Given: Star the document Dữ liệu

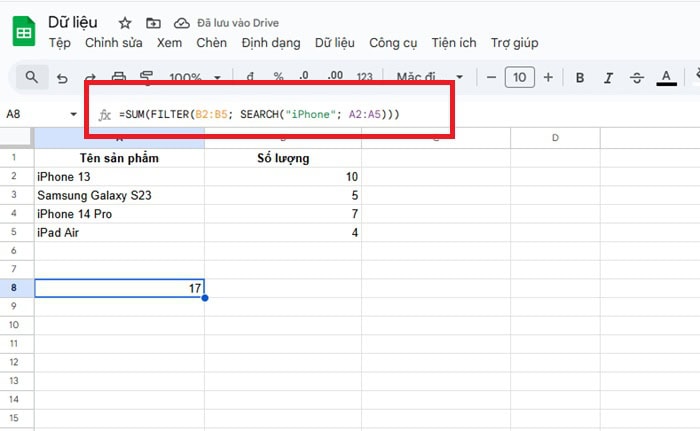Looking at the screenshot, I should pos(125,22).
